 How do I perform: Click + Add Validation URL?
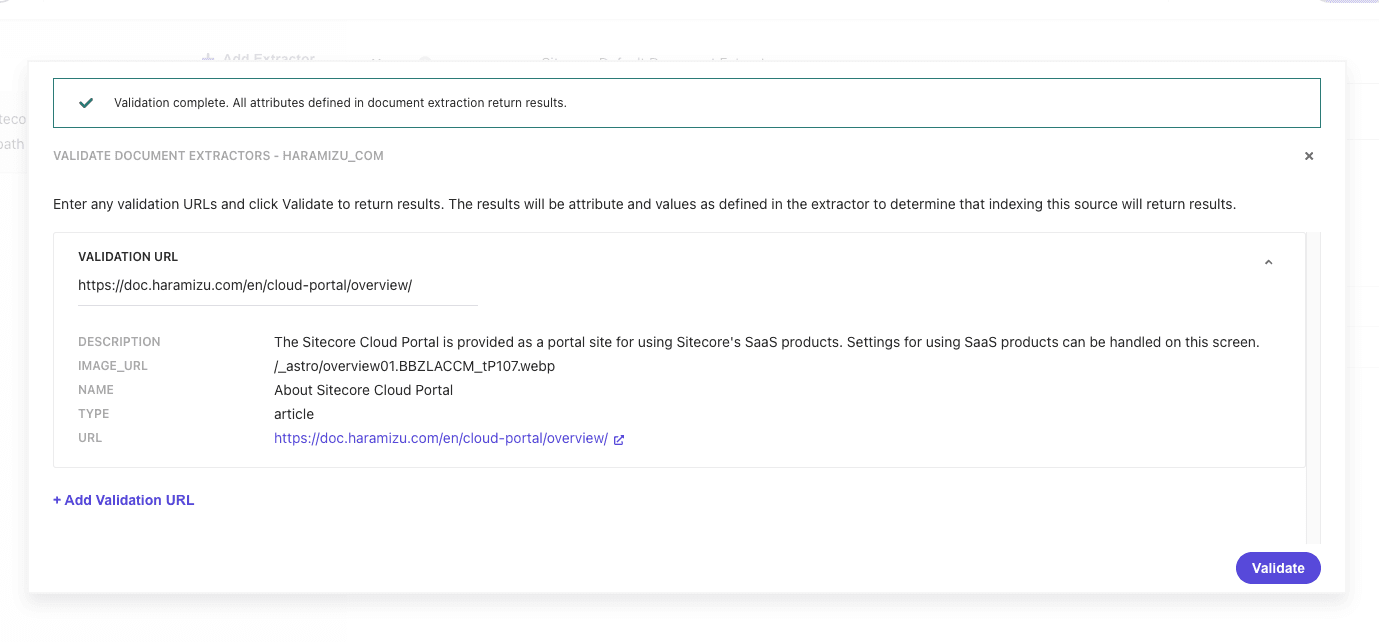(x=123, y=500)
